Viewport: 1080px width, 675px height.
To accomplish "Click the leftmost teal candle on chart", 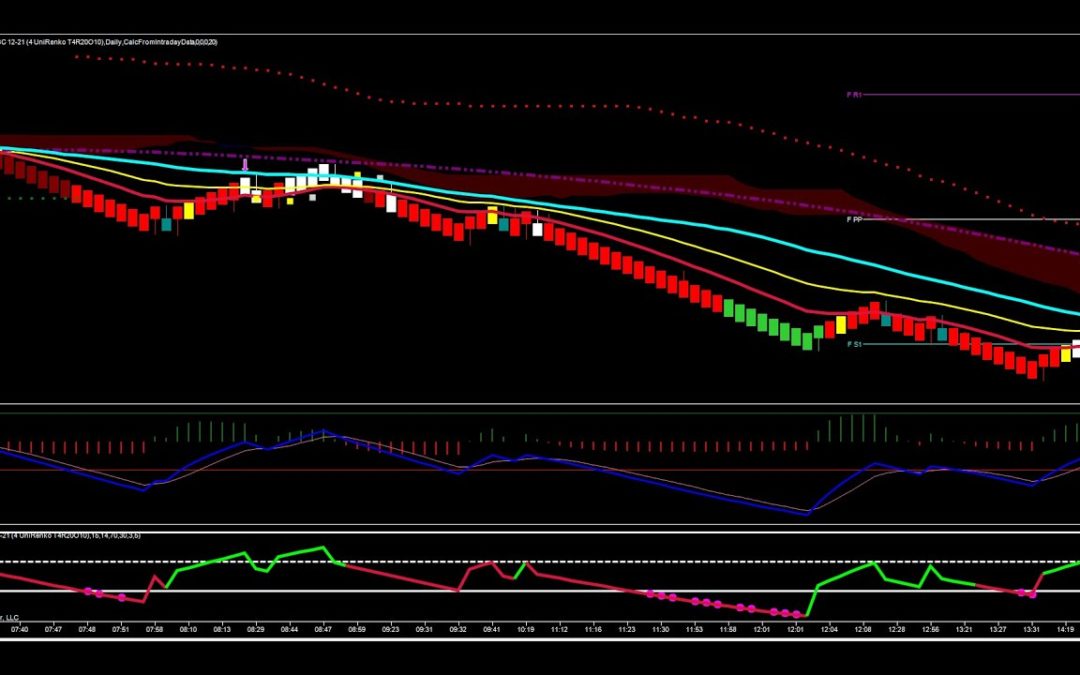I will click(x=166, y=224).
